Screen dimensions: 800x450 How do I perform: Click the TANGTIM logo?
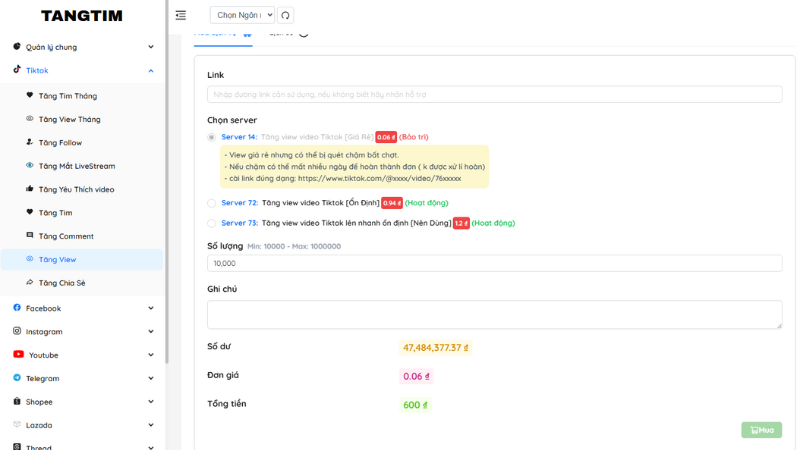[x=81, y=16]
